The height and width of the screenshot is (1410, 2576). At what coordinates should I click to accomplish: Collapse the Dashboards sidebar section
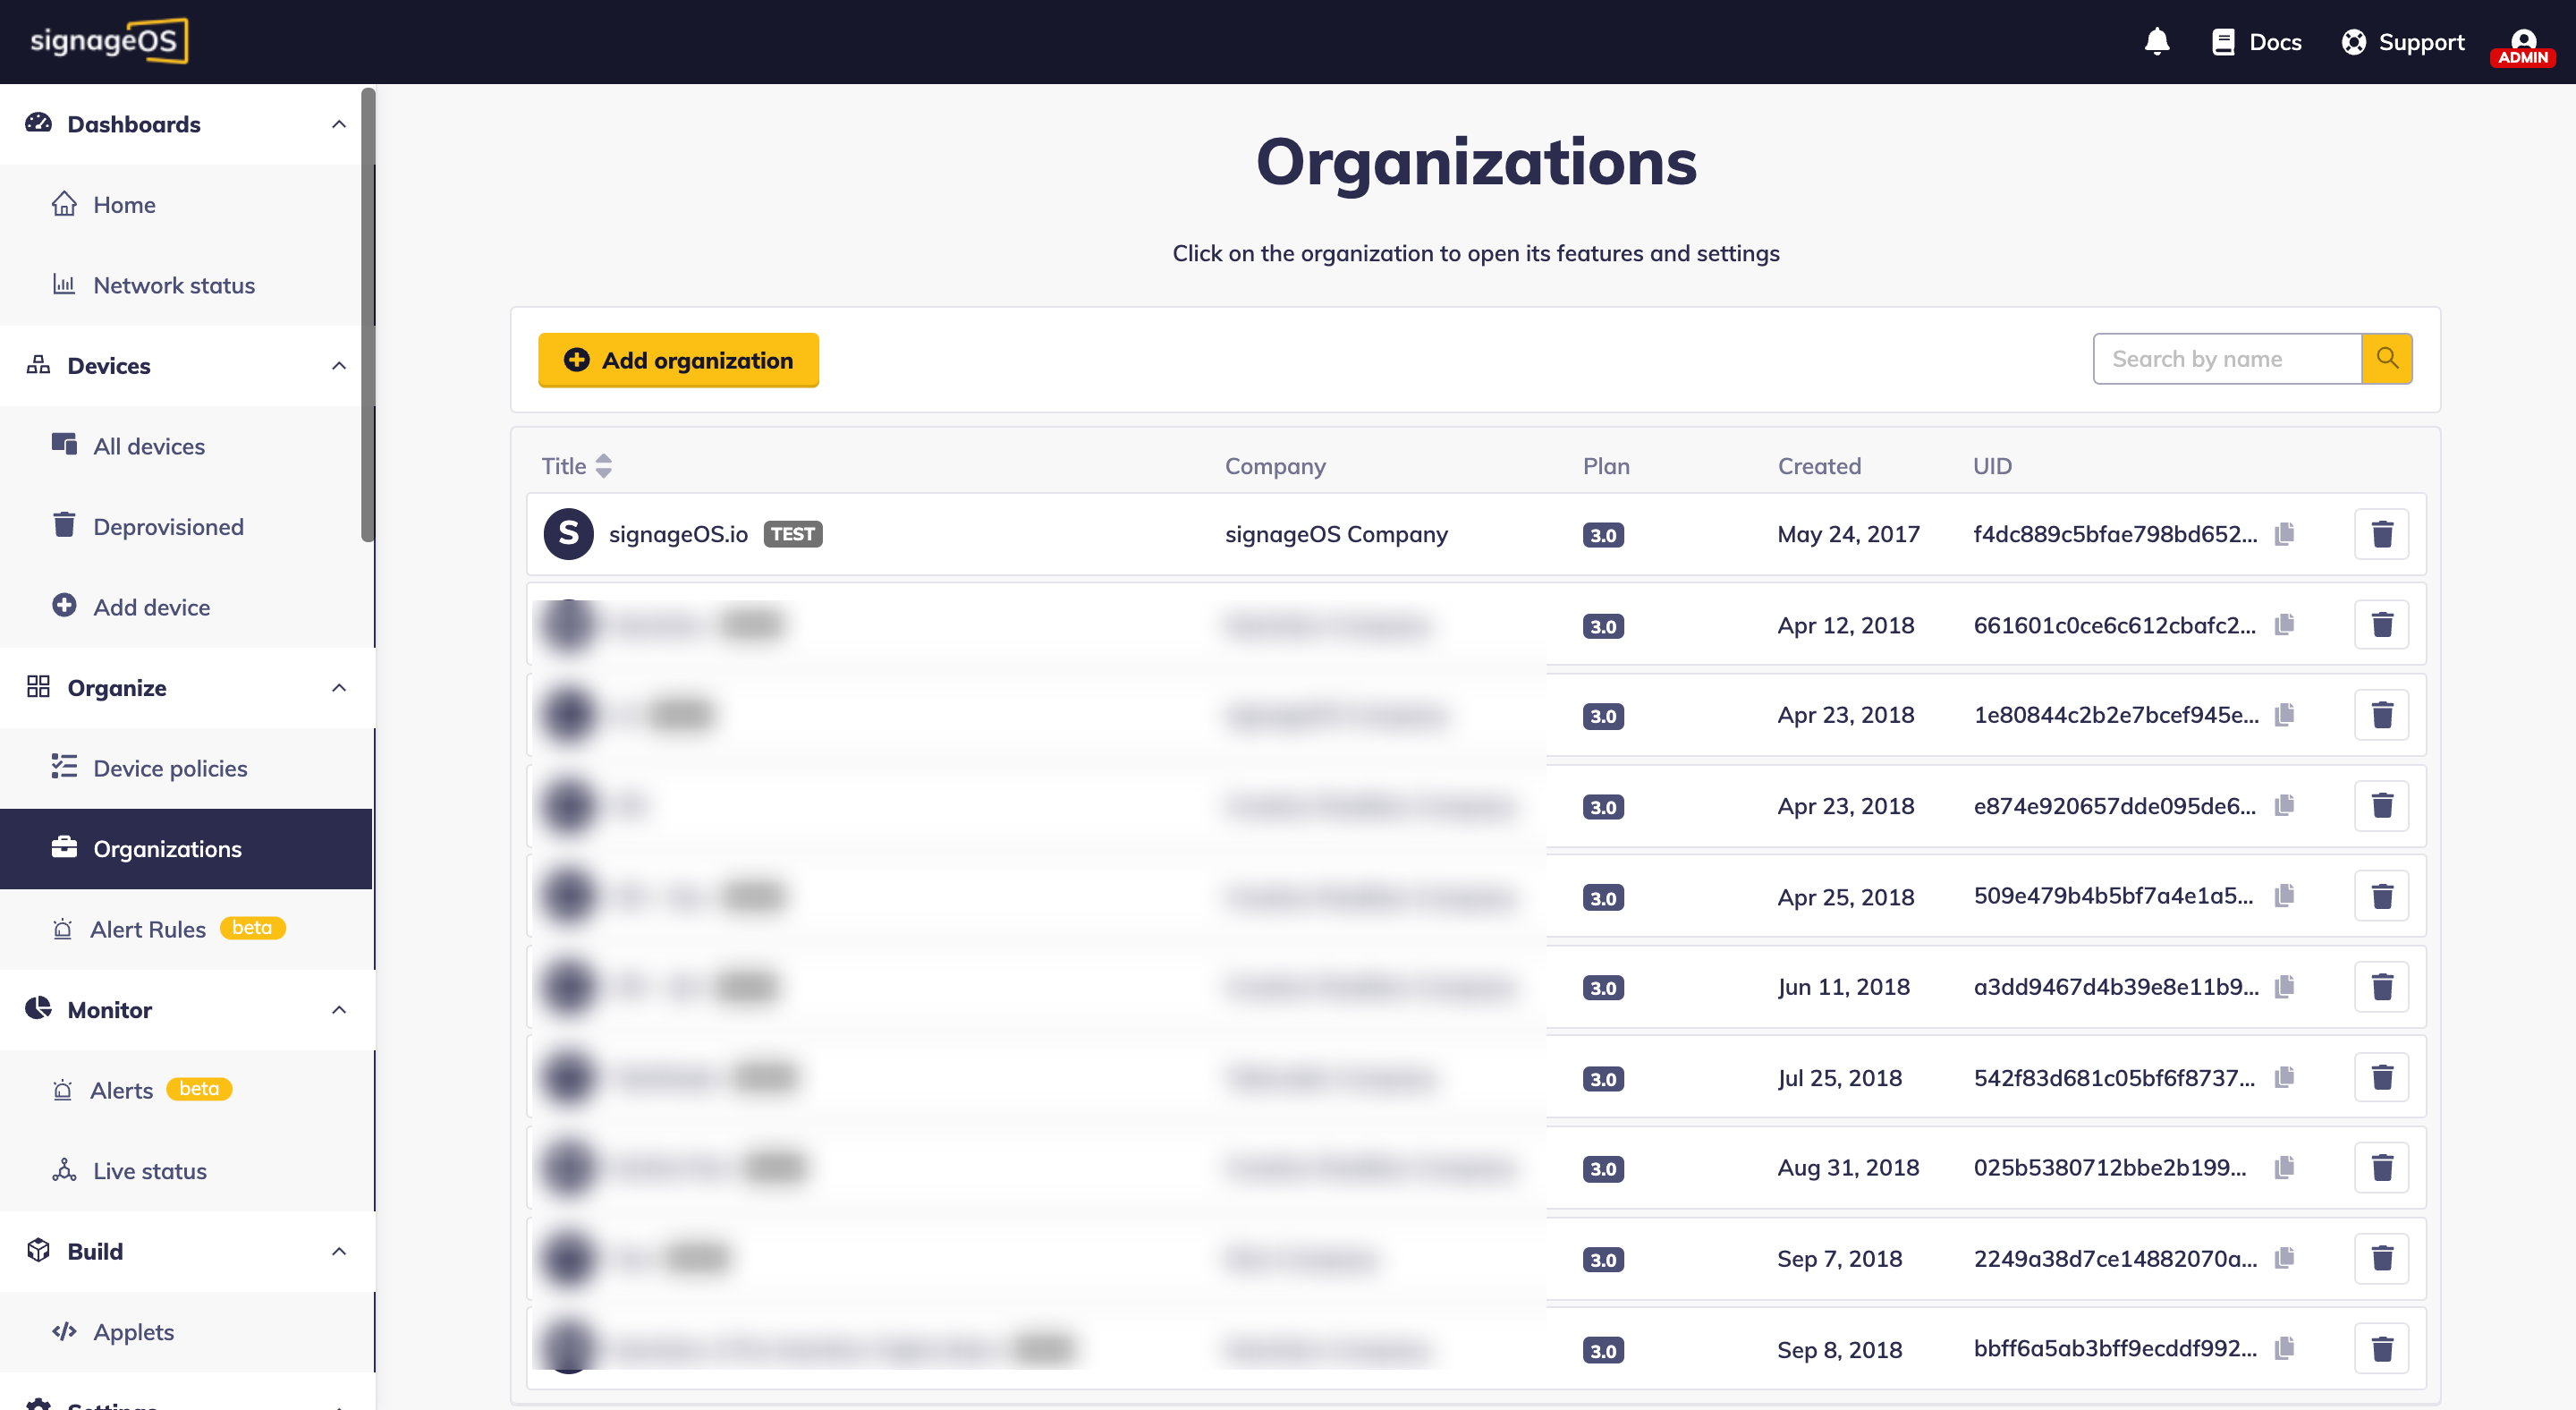pos(339,124)
